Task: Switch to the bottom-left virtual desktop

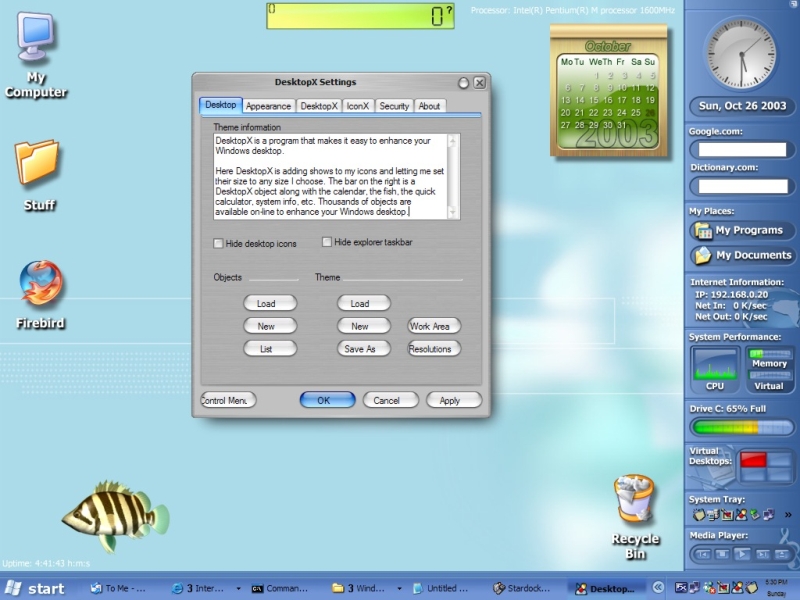Action: click(753, 474)
